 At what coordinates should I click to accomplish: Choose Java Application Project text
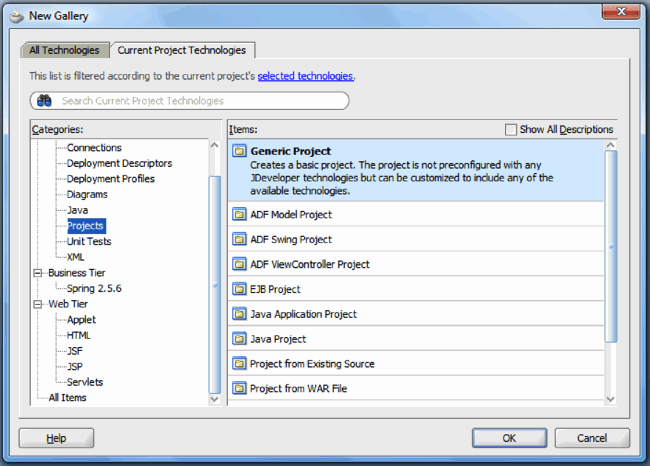(303, 314)
